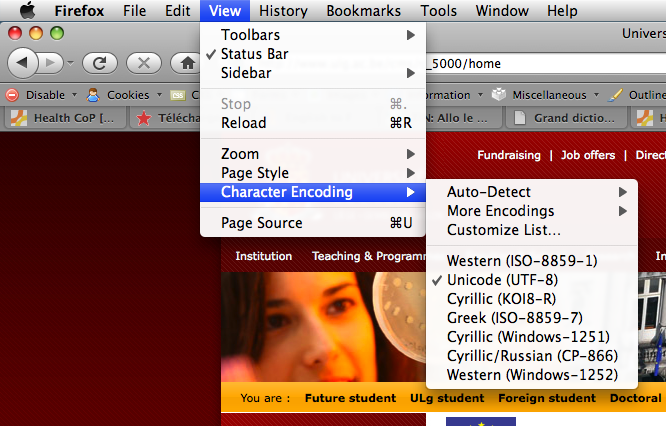Click the Reload page toolbar icon
666x426 pixels.
[x=99, y=63]
